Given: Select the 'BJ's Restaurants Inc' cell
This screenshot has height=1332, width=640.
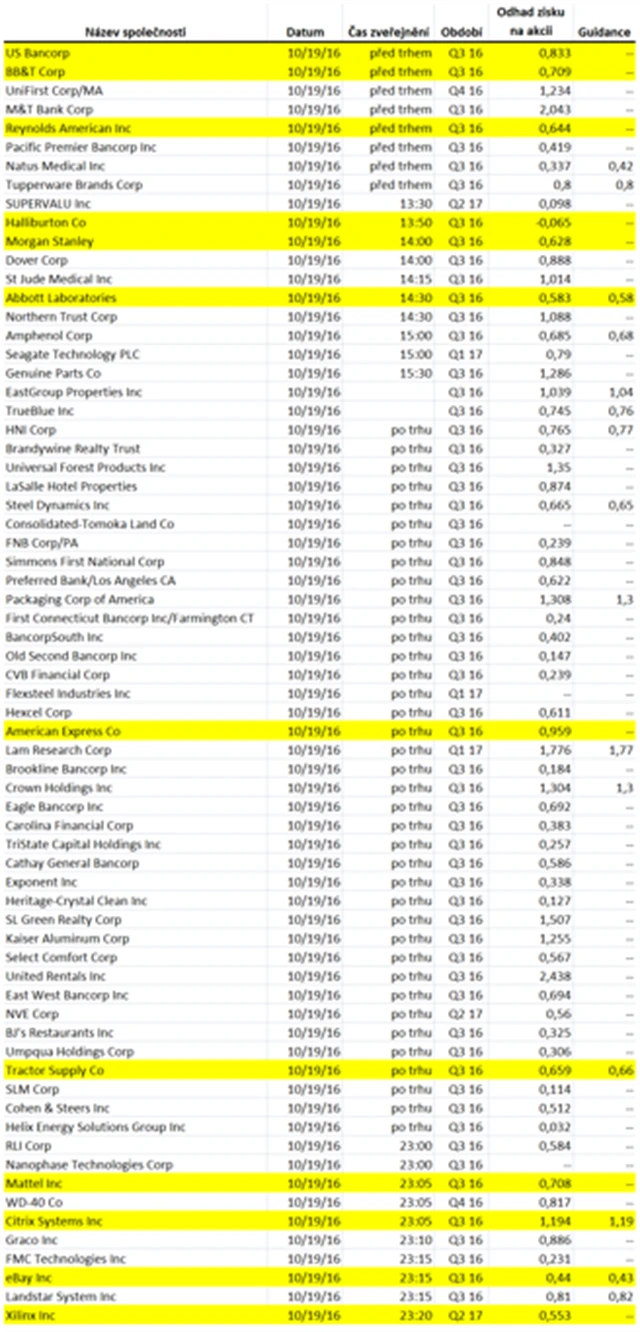Looking at the screenshot, I should point(134,1033).
